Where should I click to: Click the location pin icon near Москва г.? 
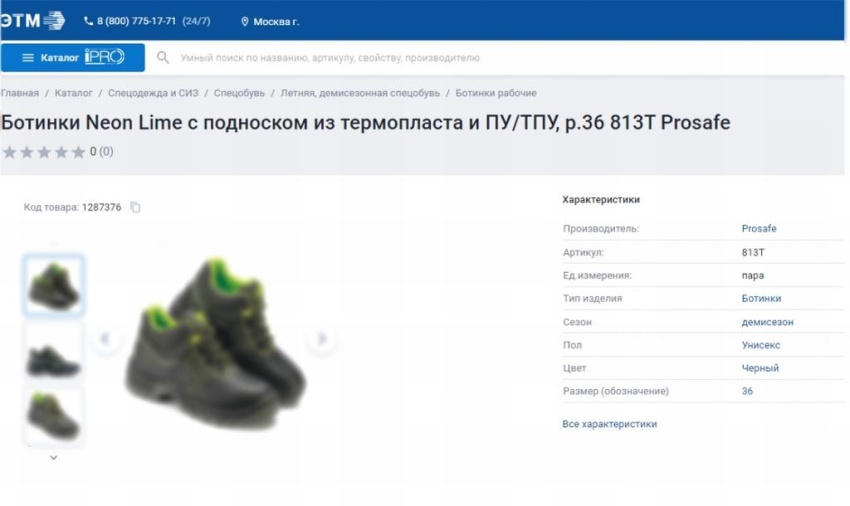tap(244, 22)
